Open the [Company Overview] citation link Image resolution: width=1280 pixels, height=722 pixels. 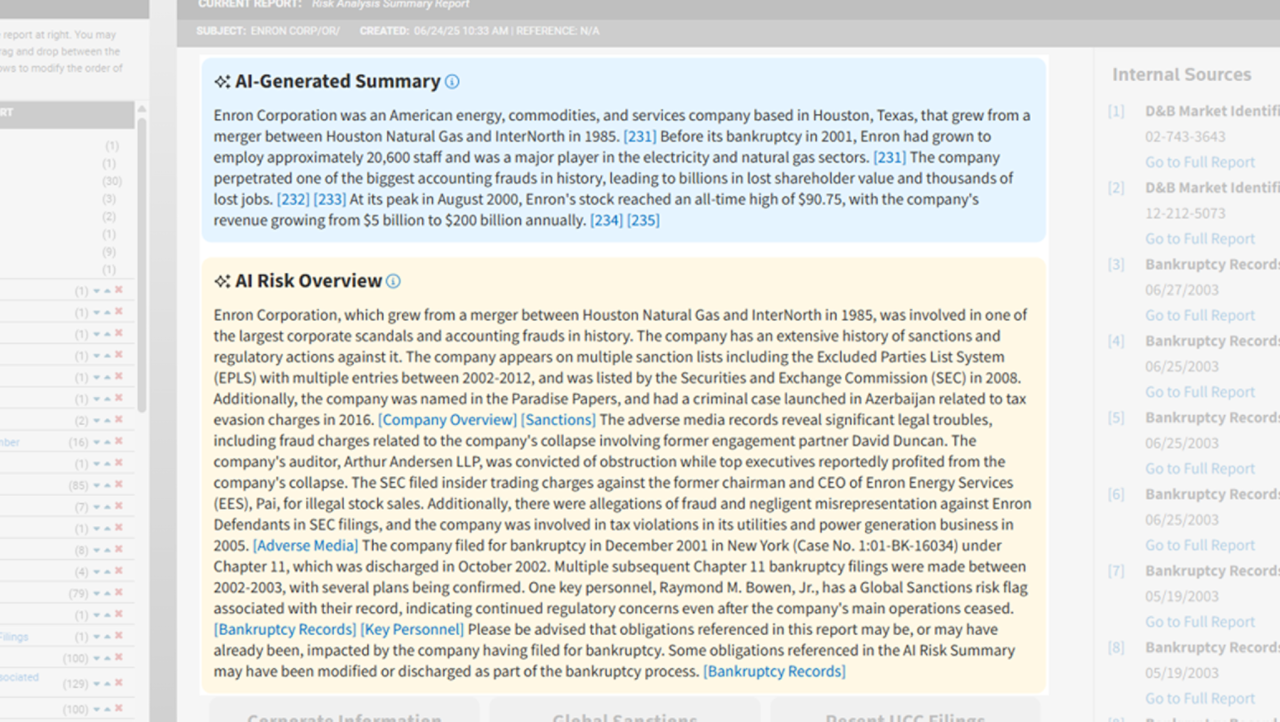(x=447, y=420)
